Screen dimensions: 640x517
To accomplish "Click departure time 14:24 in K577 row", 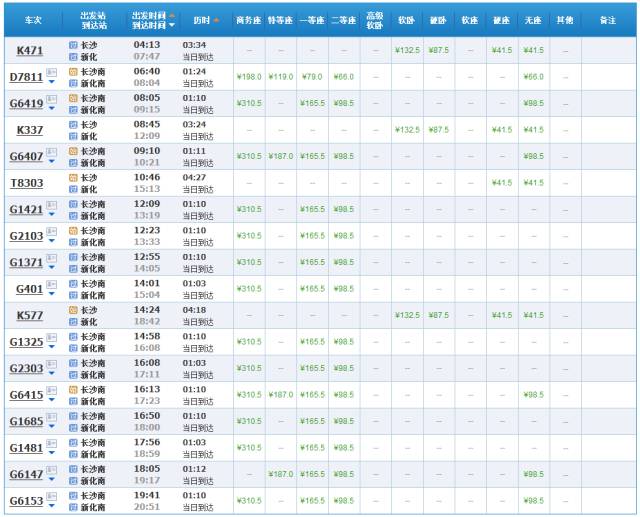I will (147, 310).
